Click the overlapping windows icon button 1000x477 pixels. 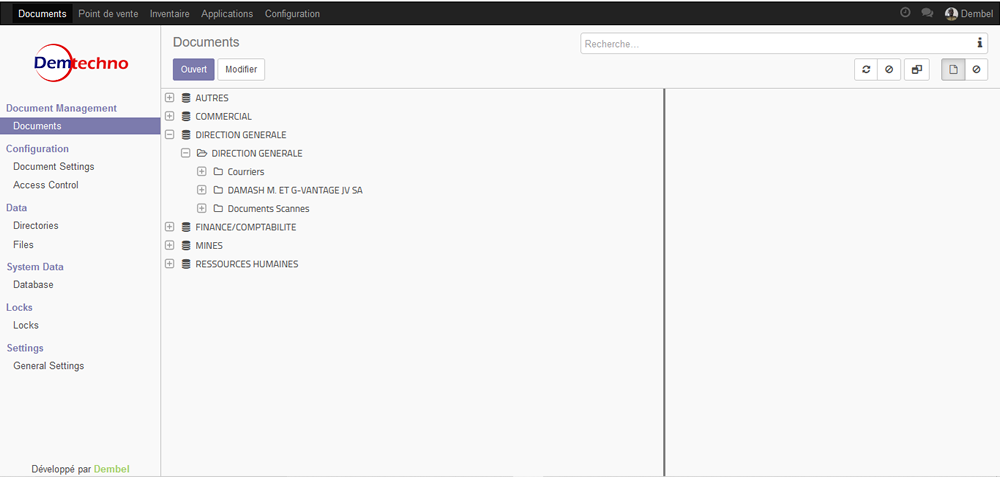pos(917,69)
